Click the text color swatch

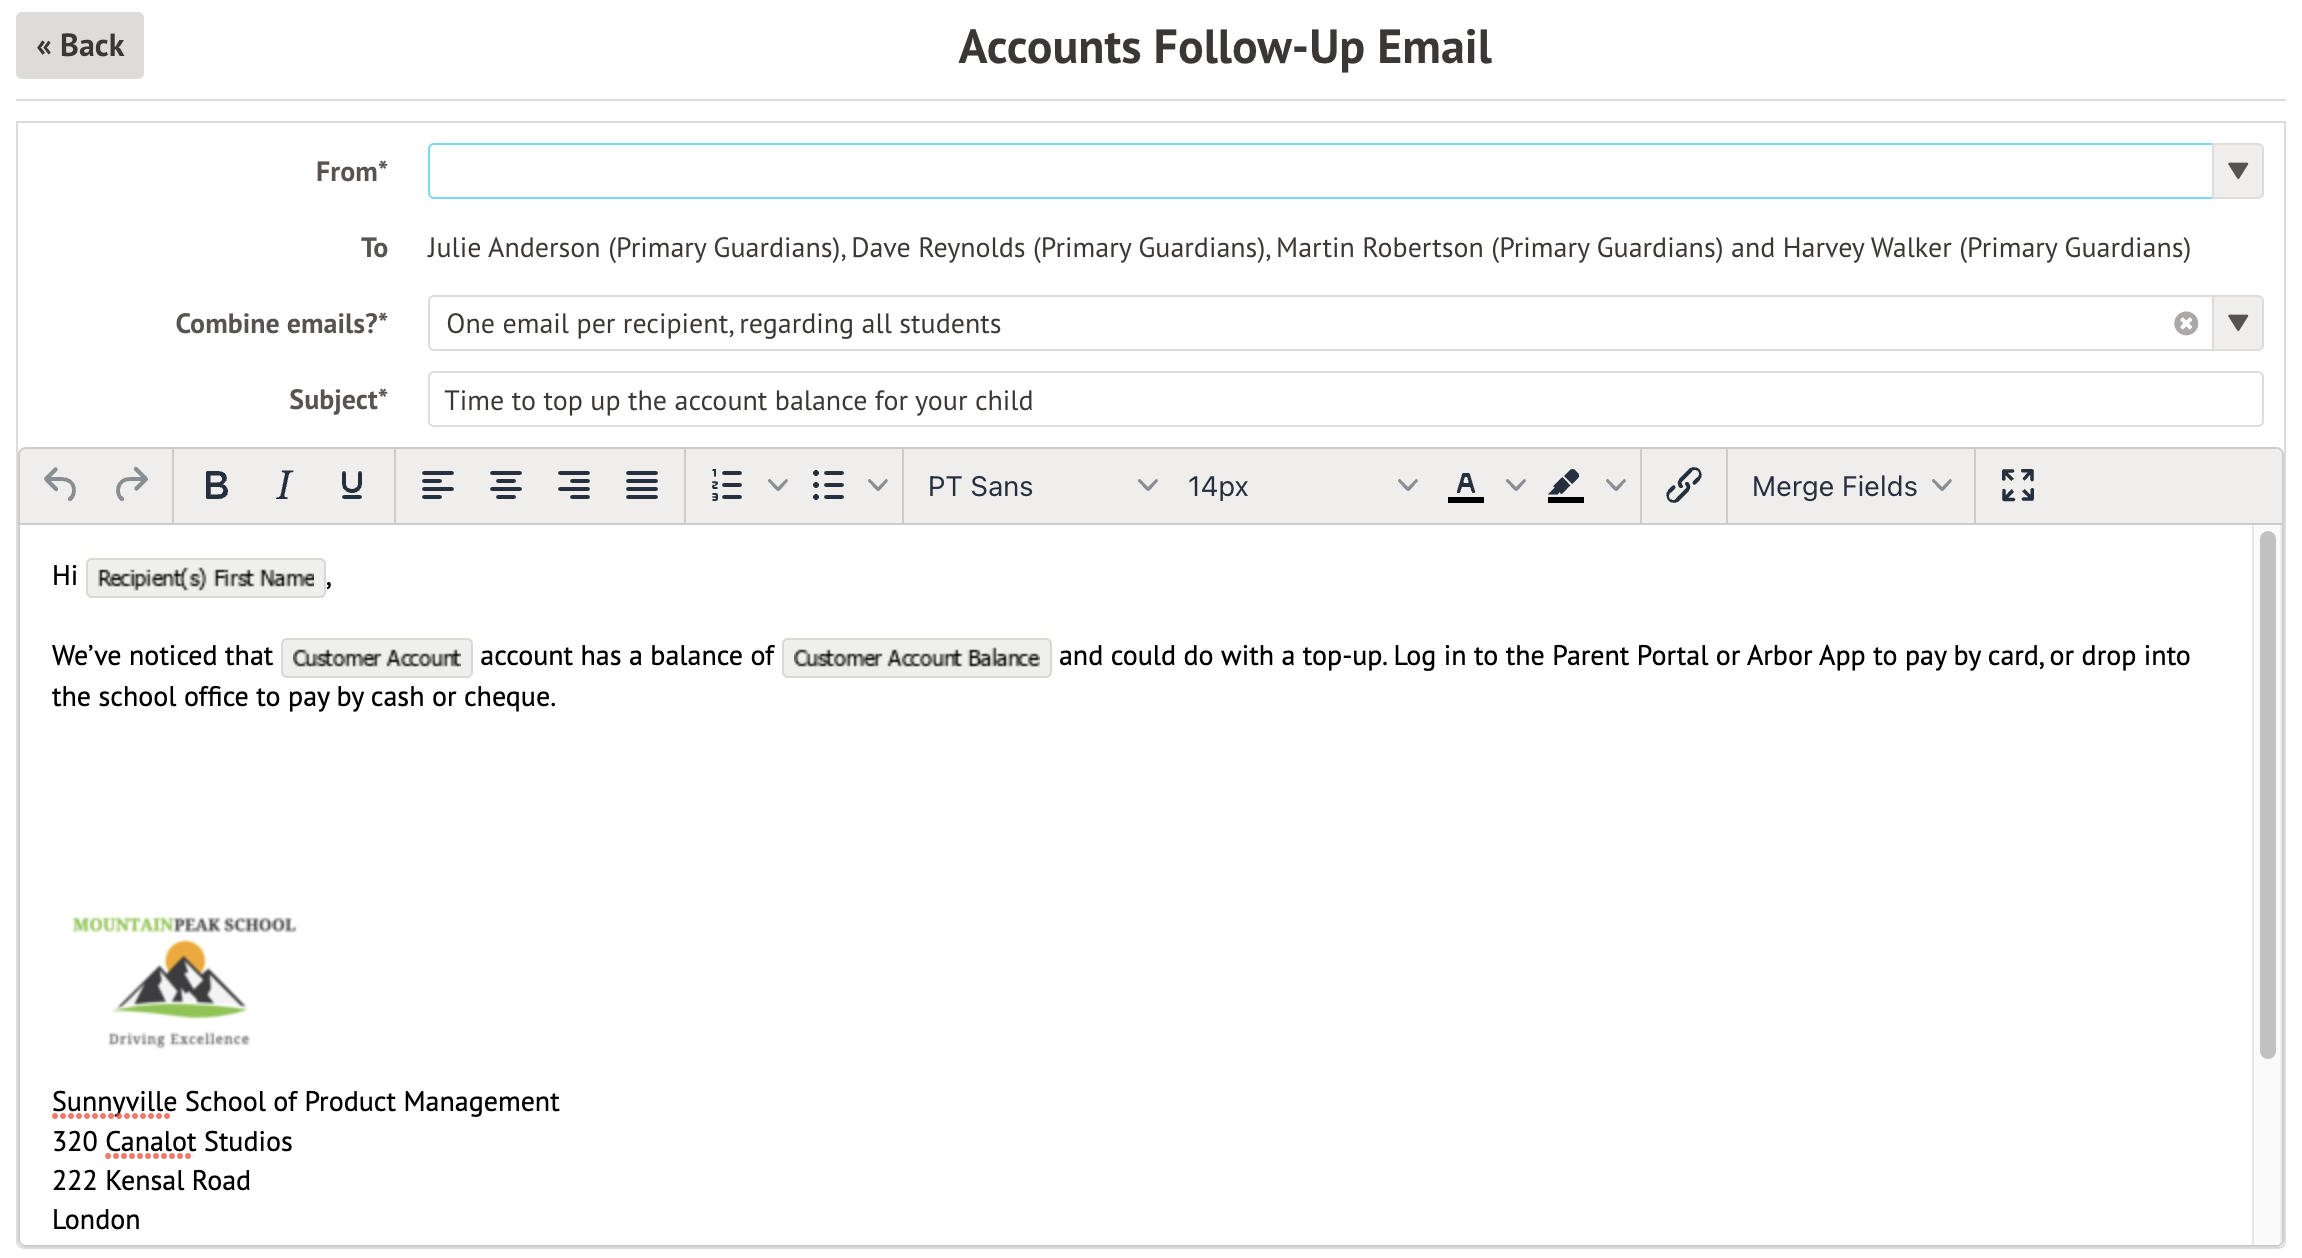(1465, 485)
